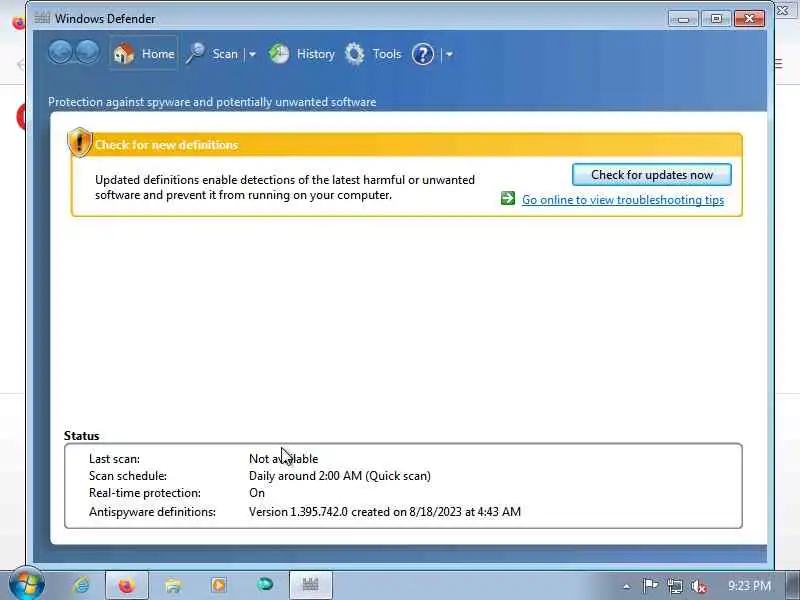Launch Internet Explorer from the taskbar

click(81, 585)
